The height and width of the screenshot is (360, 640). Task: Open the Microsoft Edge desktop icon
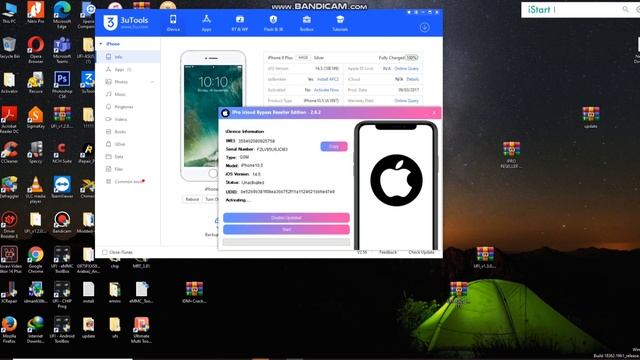62,14
